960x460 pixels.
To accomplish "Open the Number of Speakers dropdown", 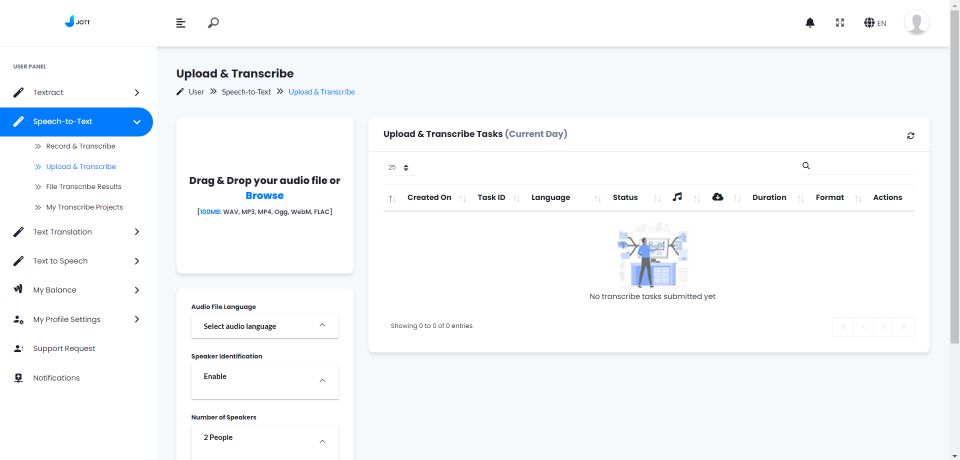I will click(264, 440).
